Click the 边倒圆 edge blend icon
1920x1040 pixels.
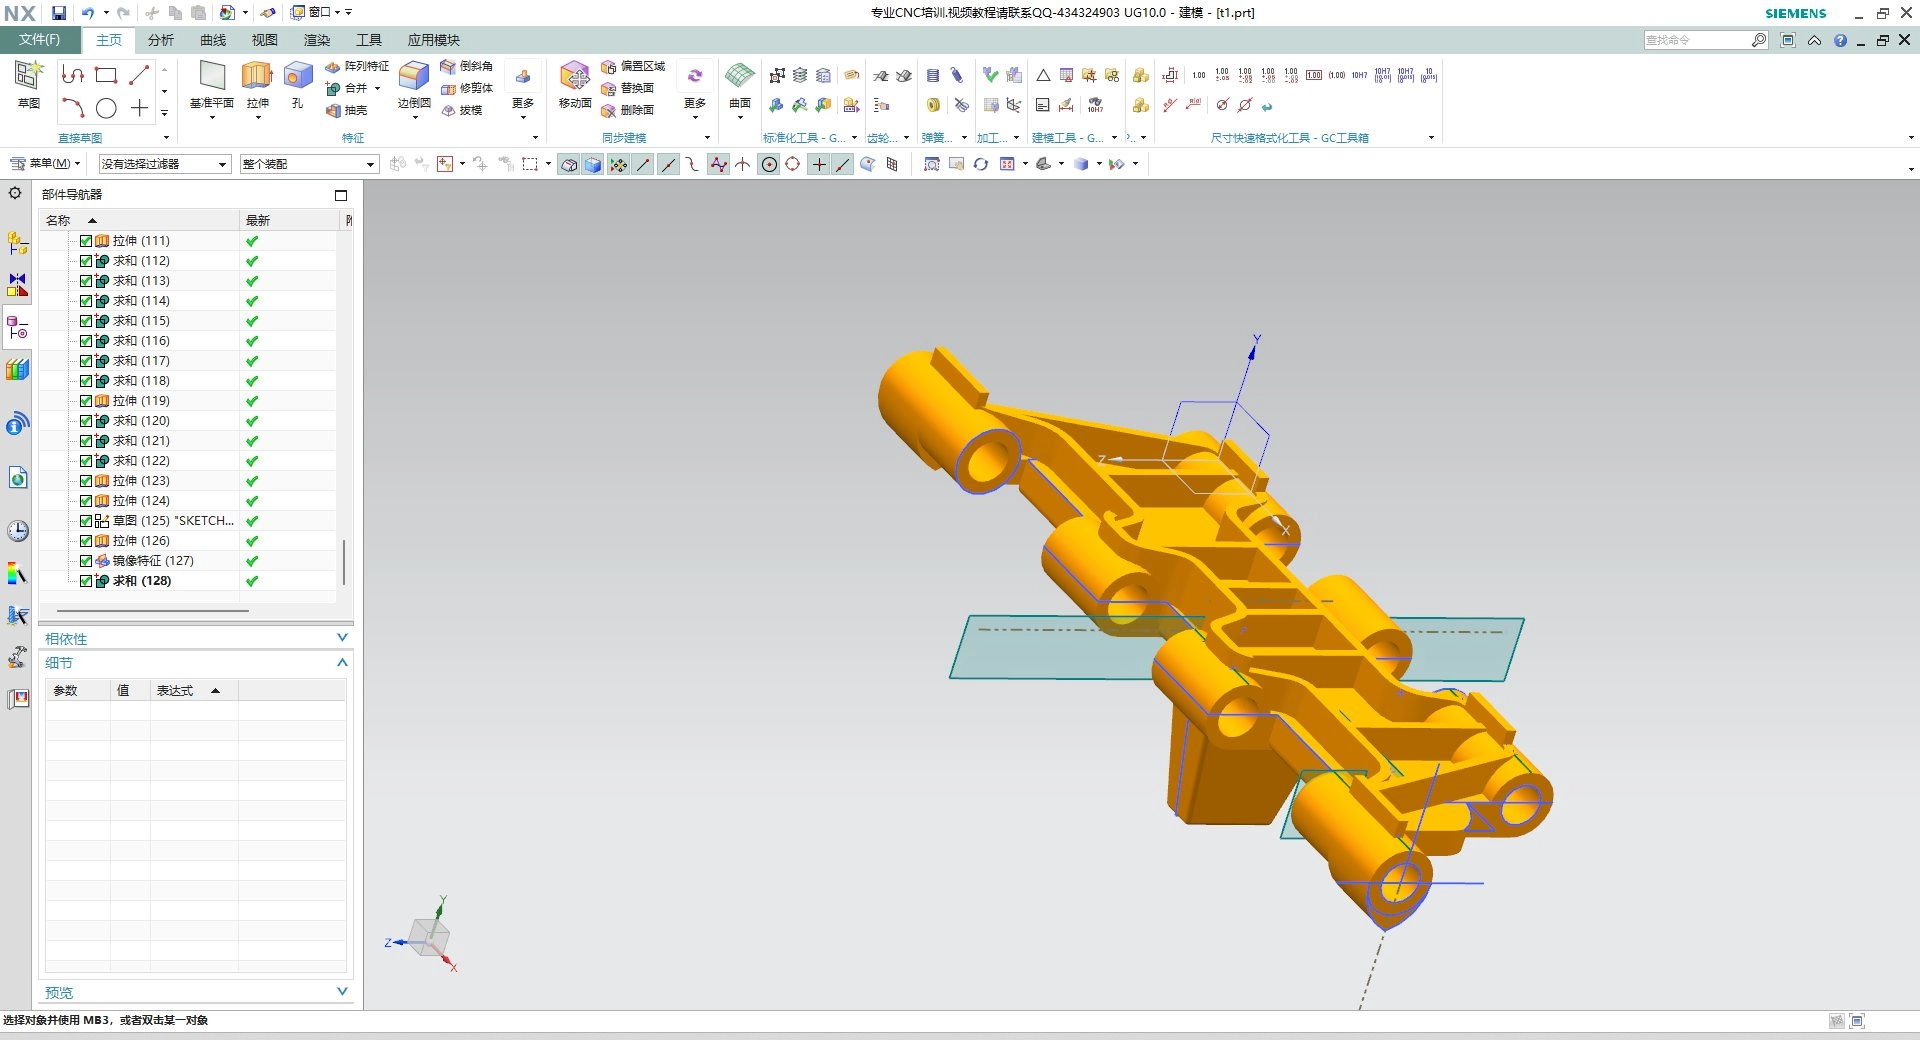[413, 78]
